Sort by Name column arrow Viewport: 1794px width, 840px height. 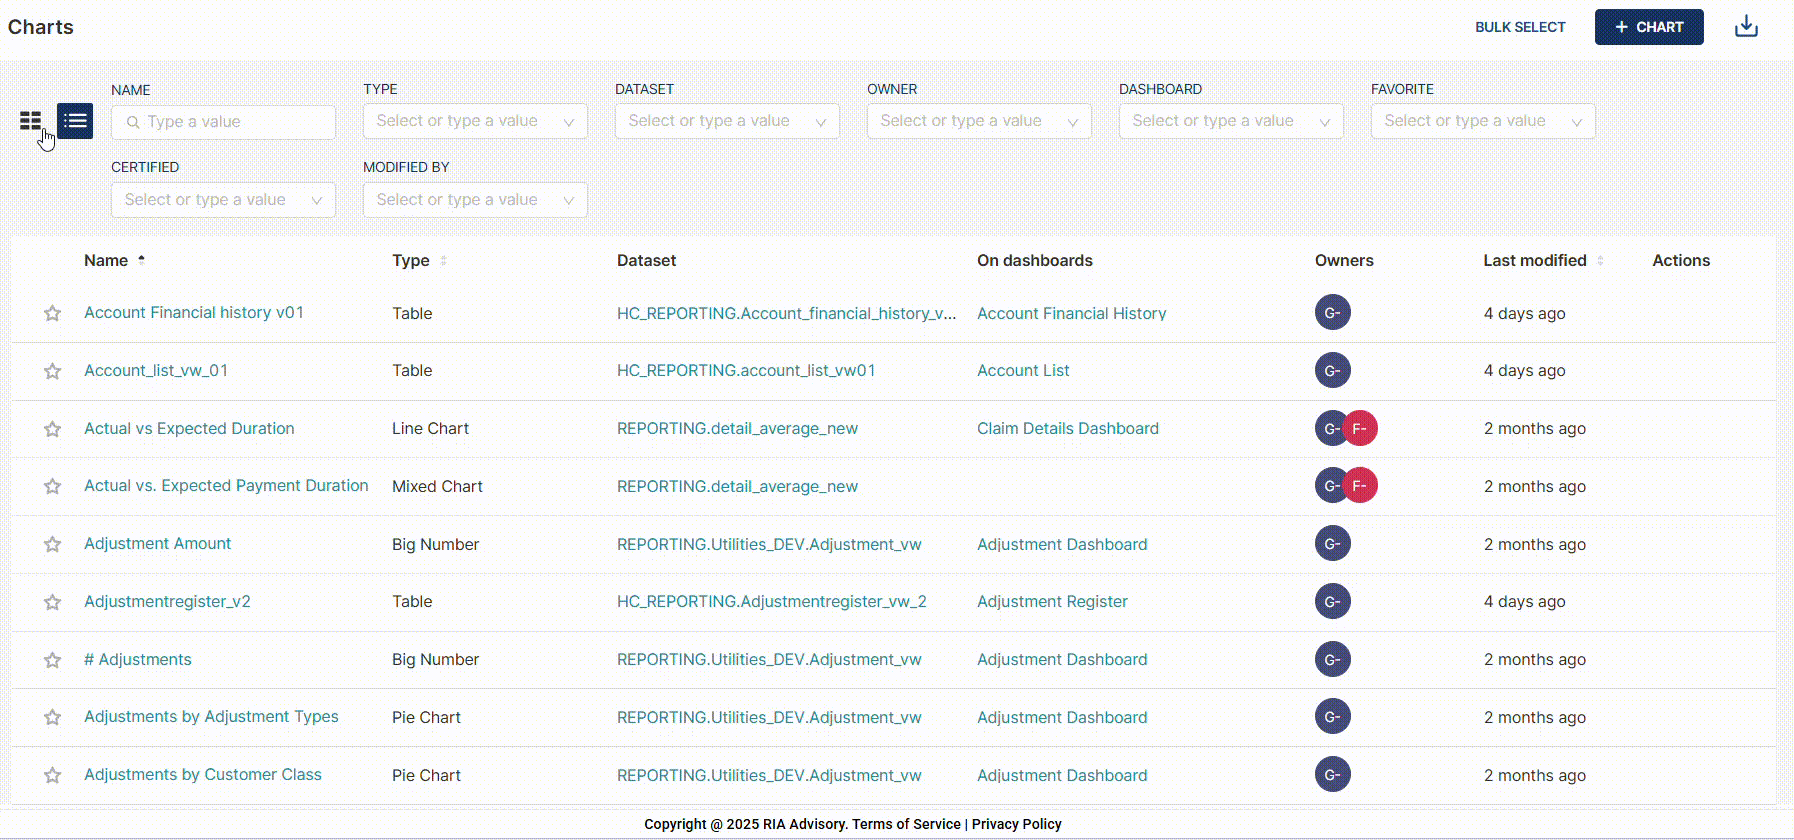(x=142, y=260)
